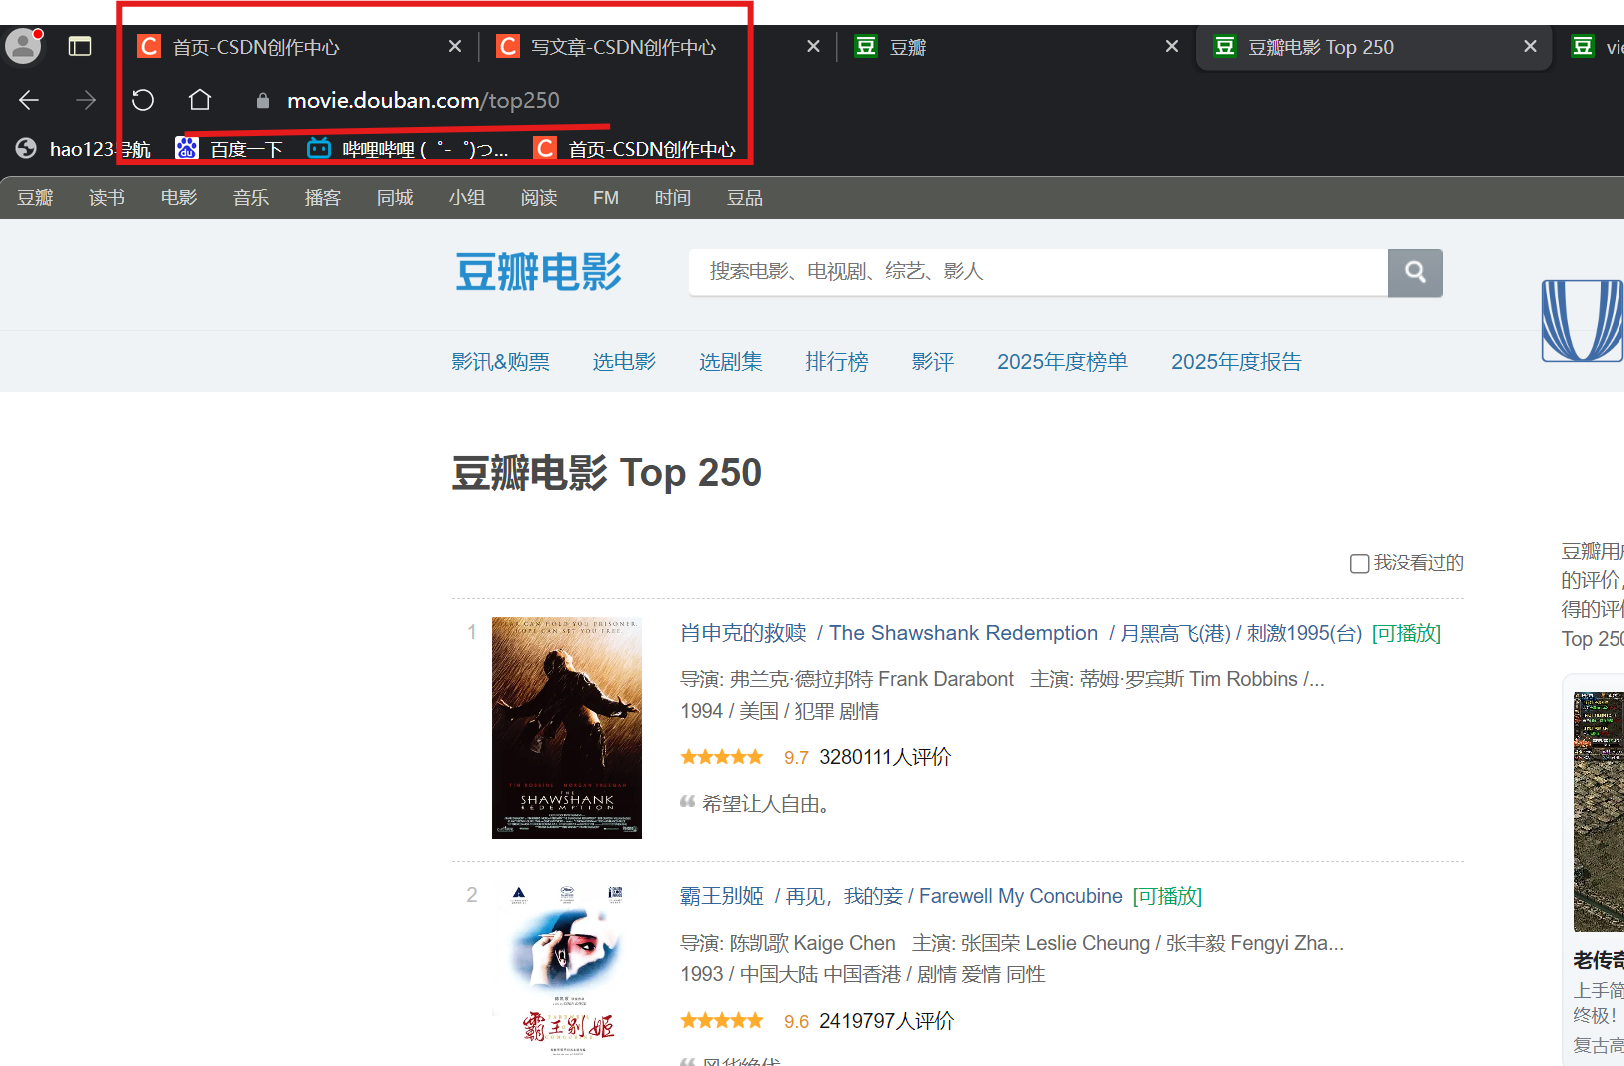Open the hao123 导航 bookmark
Viewport: 1624px width, 1066px height.
(x=84, y=149)
